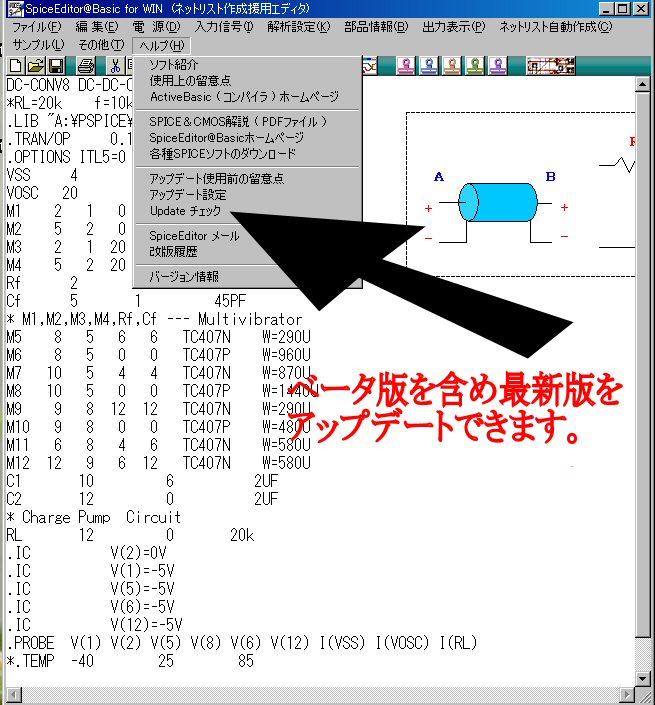Click the 'RL 12 0 20k' line
The width and height of the screenshot is (655, 705).
(x=130, y=535)
